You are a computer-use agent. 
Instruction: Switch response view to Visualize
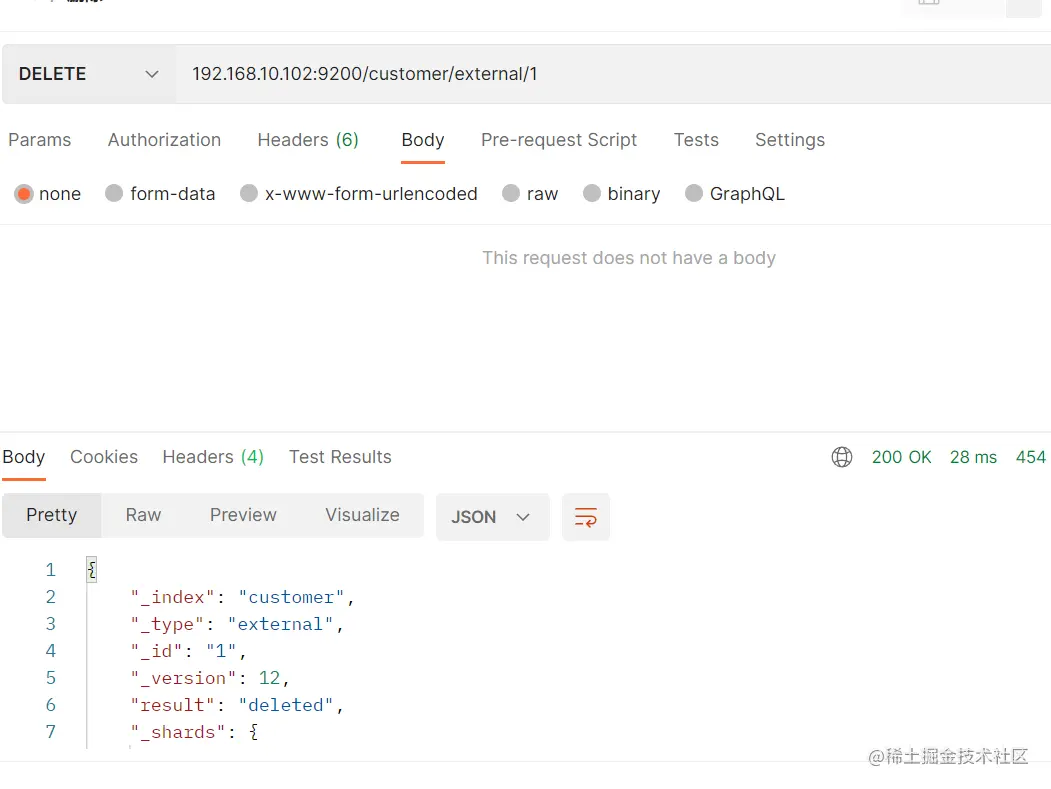(363, 515)
